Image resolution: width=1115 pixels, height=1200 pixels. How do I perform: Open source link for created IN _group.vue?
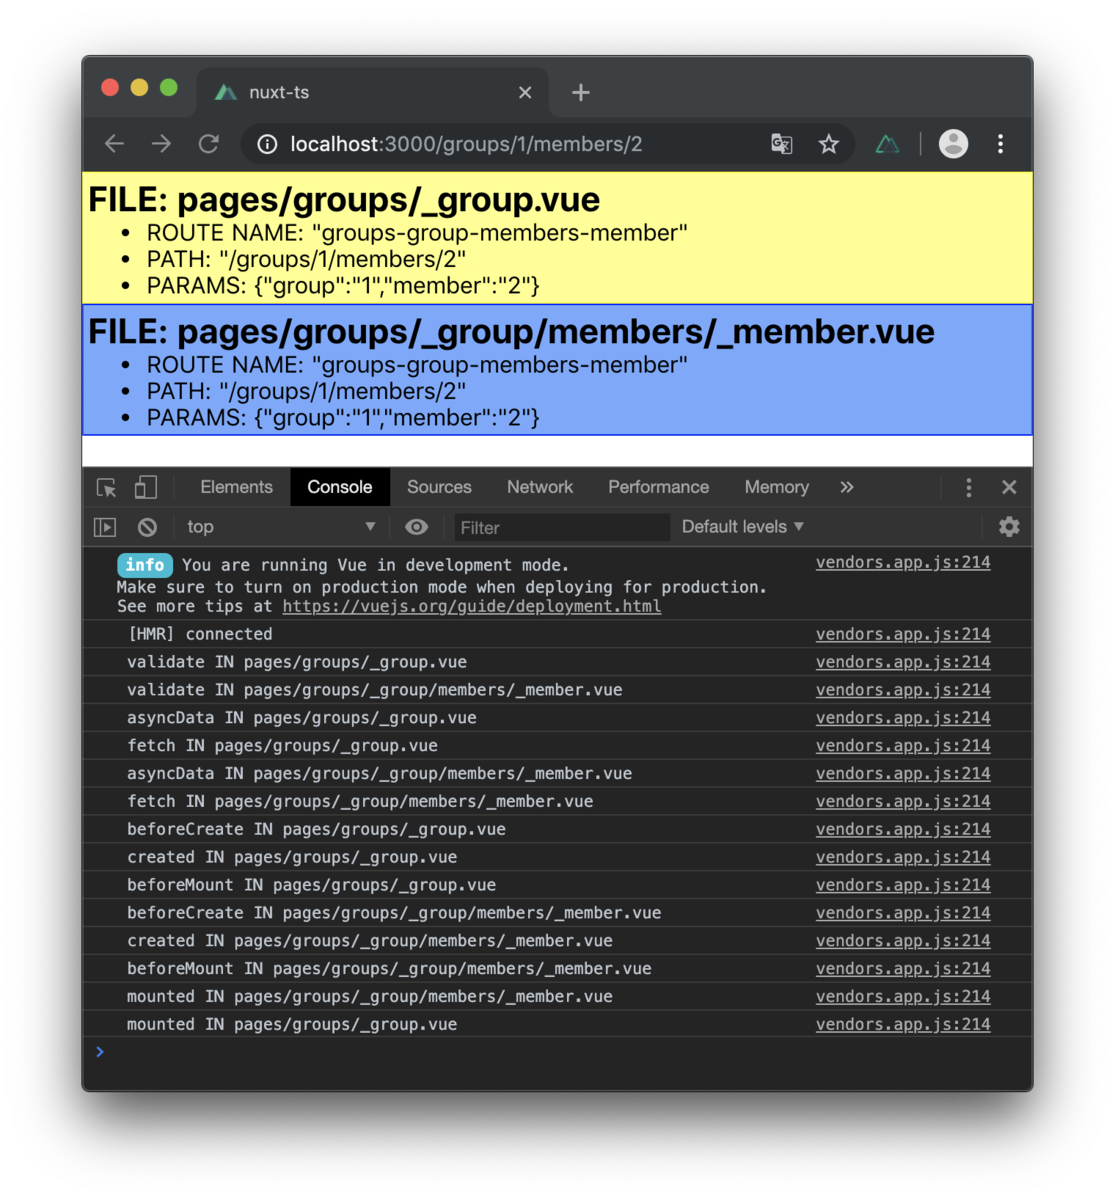point(903,857)
